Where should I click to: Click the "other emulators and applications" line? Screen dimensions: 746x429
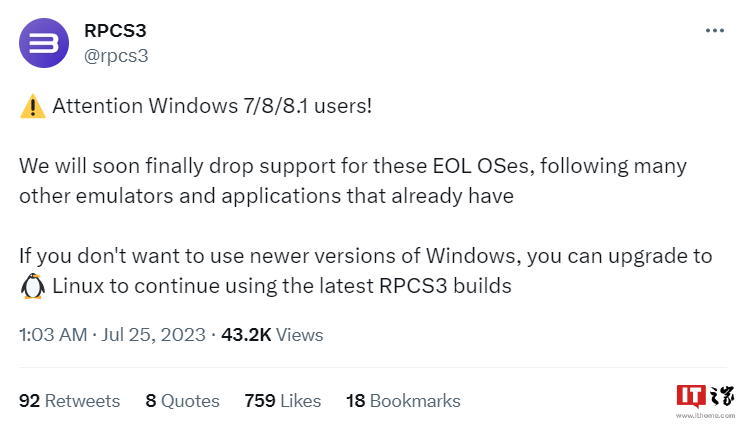click(x=266, y=195)
